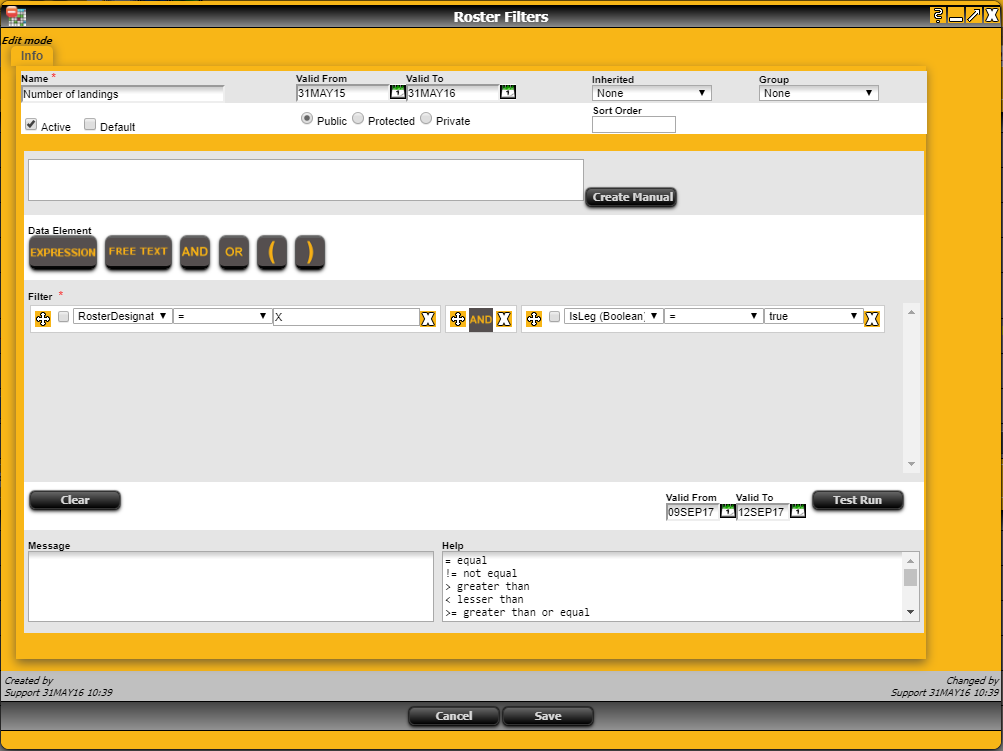Viewport: 1003px width, 751px height.
Task: Select the Protected radio button
Action: 358,118
